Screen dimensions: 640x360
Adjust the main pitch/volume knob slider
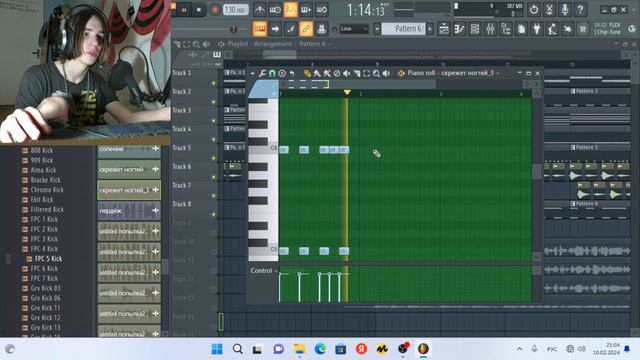(x=233, y=29)
